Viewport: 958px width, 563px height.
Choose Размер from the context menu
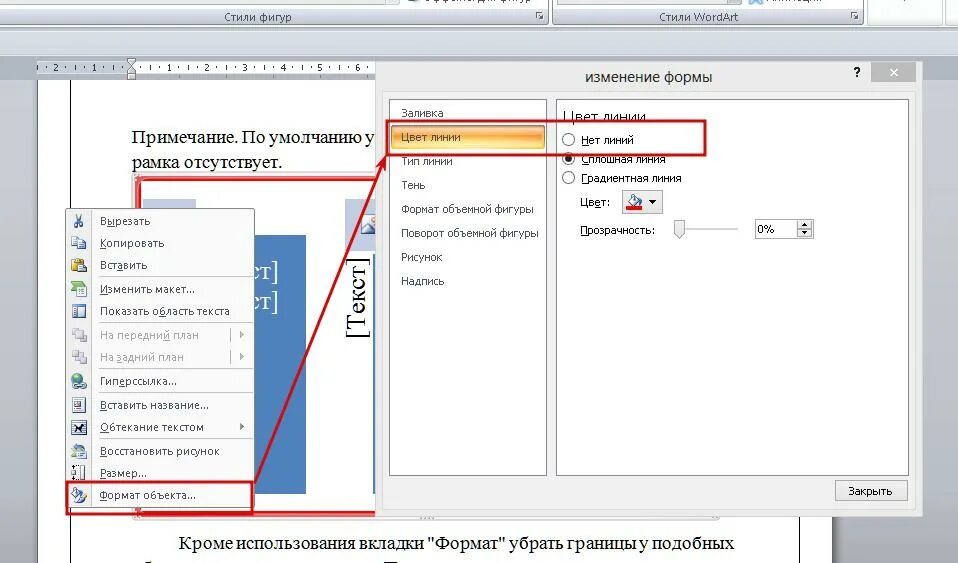coord(160,473)
